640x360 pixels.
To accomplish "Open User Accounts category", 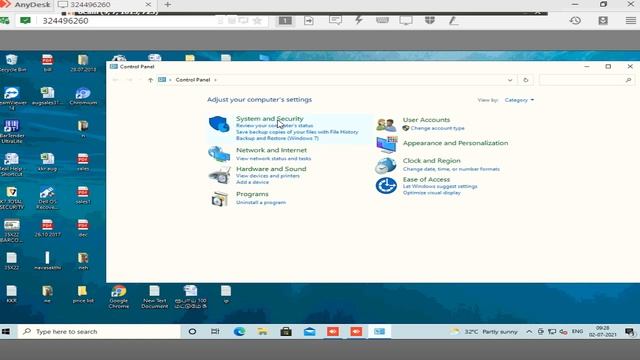I will tap(426, 120).
